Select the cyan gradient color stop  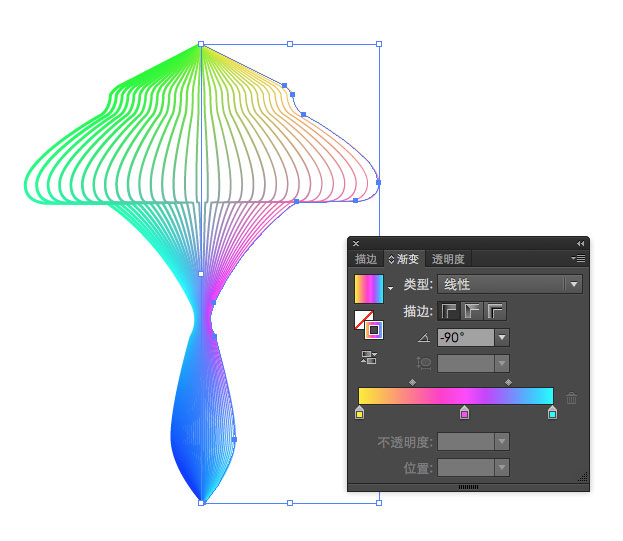tap(552, 412)
